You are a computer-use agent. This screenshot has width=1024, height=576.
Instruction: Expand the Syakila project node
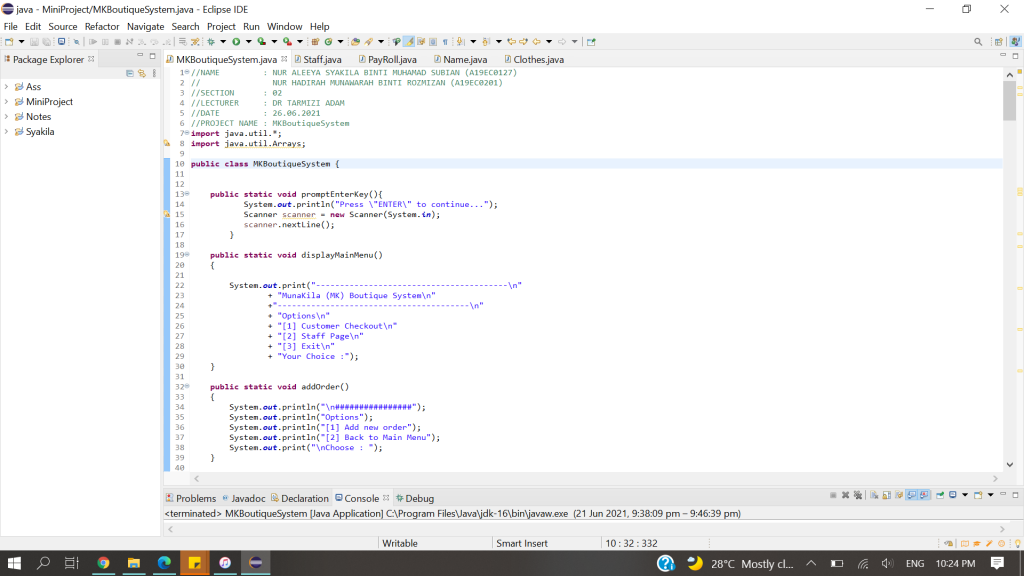(x=7, y=132)
